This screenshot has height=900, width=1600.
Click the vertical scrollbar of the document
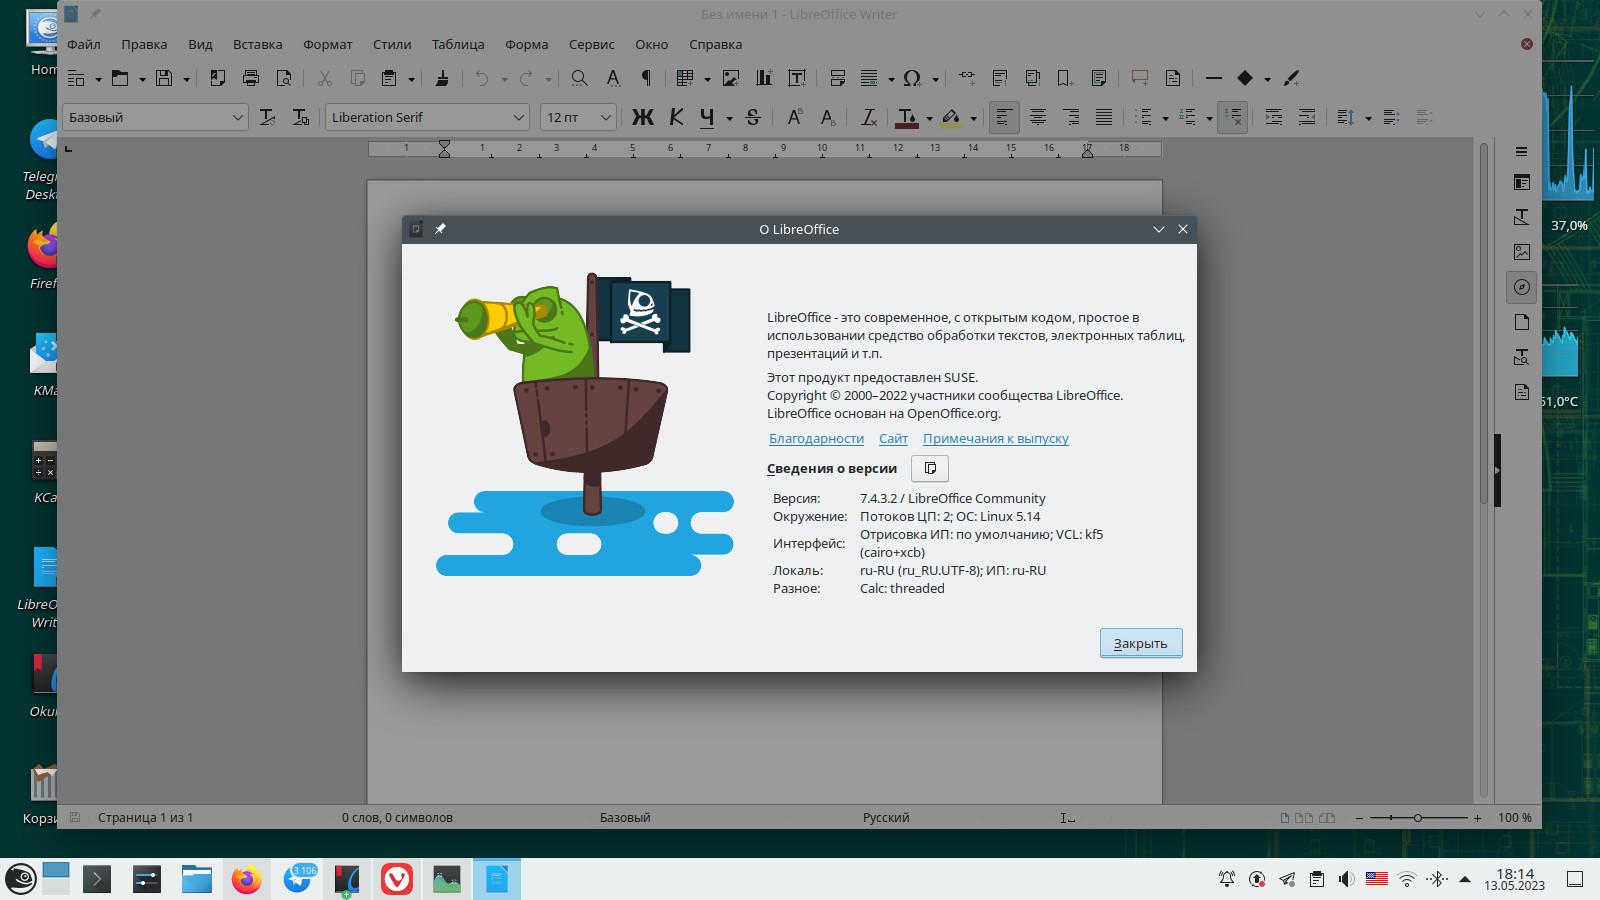click(x=1484, y=470)
